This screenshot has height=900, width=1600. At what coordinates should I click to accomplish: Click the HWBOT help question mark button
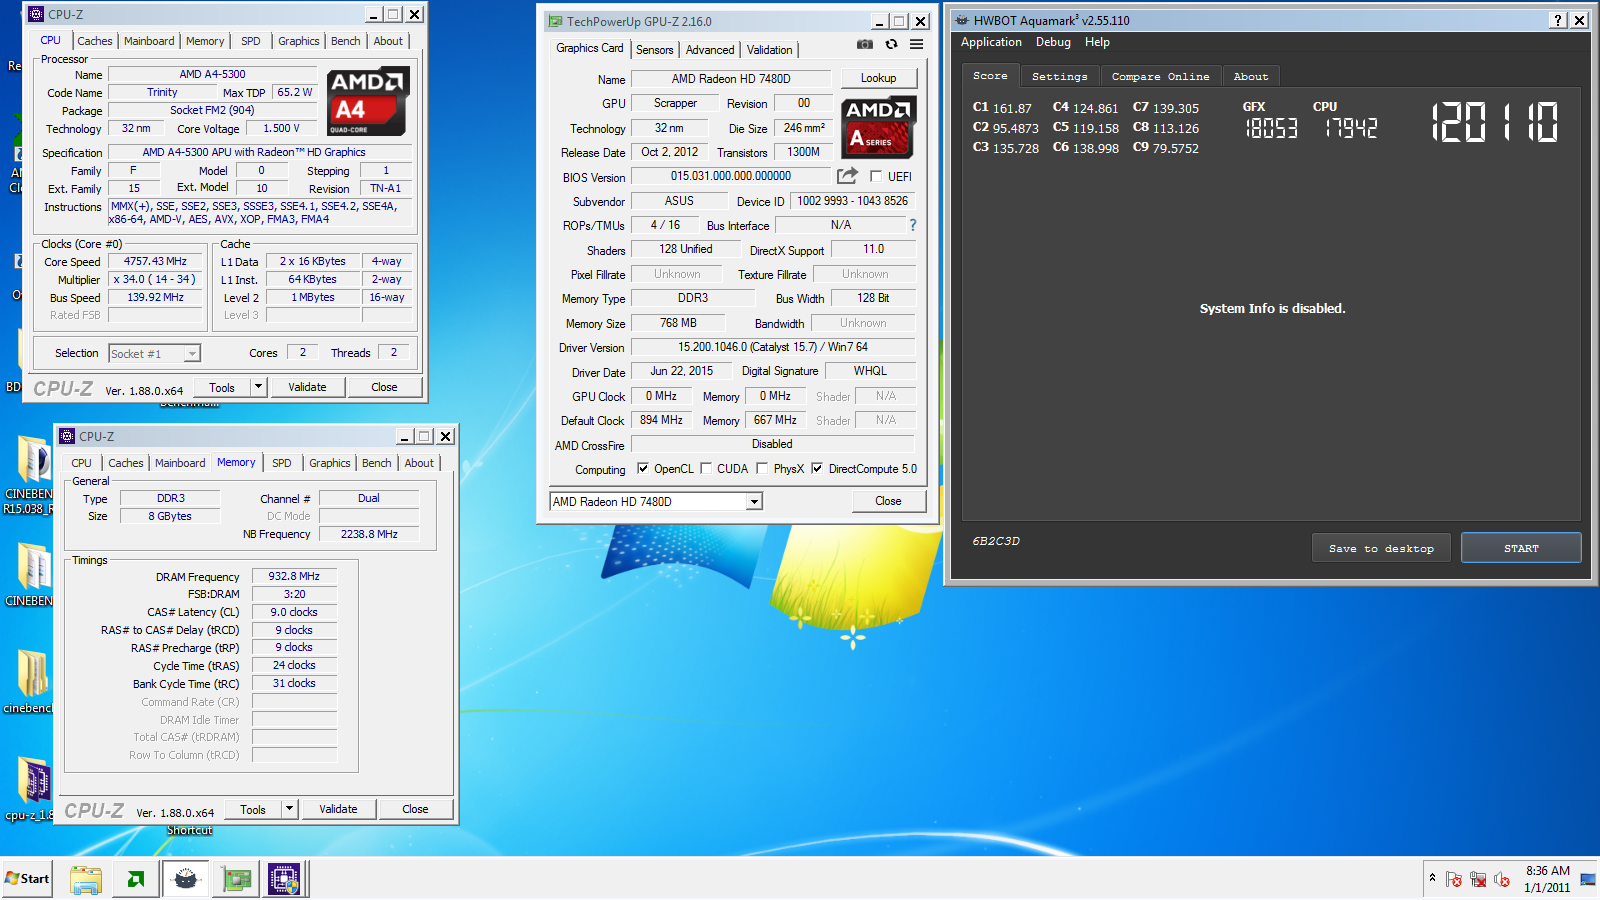(x=1558, y=20)
